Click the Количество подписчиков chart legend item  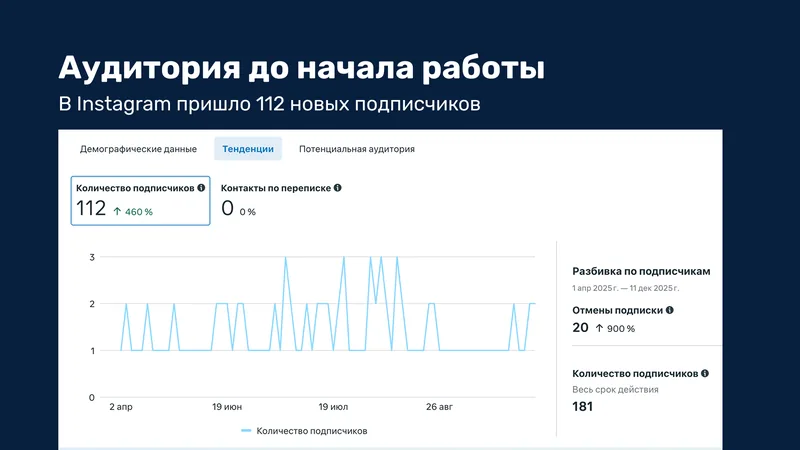click(x=304, y=431)
